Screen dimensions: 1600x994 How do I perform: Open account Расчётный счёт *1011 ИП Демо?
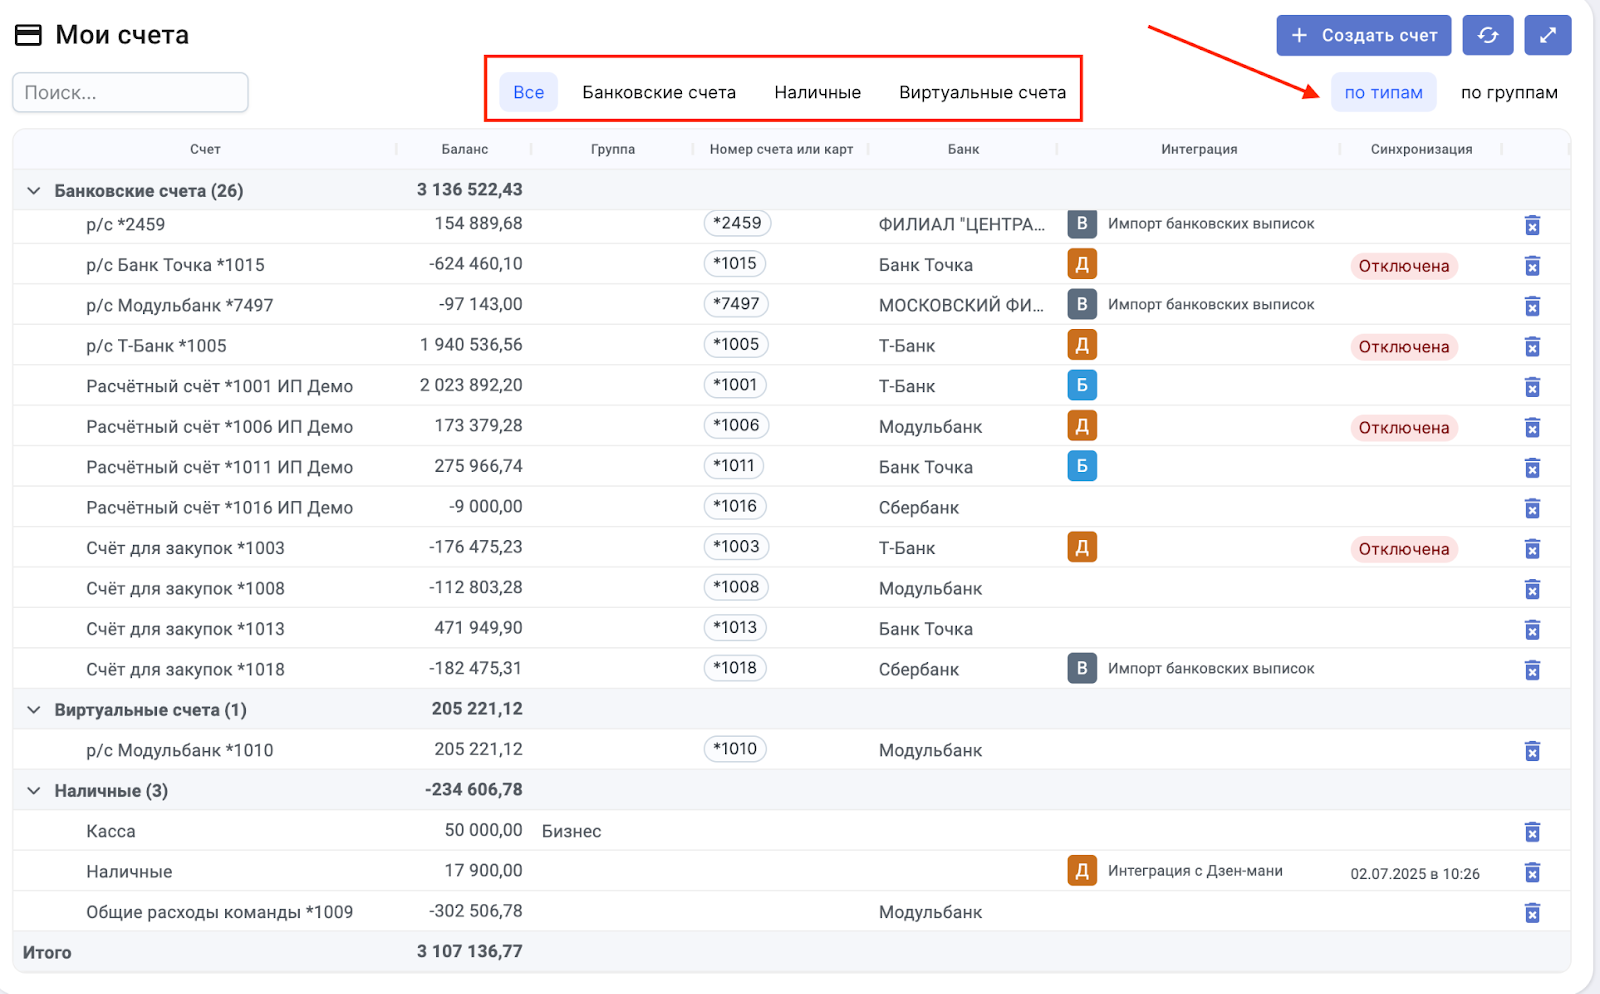click(219, 467)
